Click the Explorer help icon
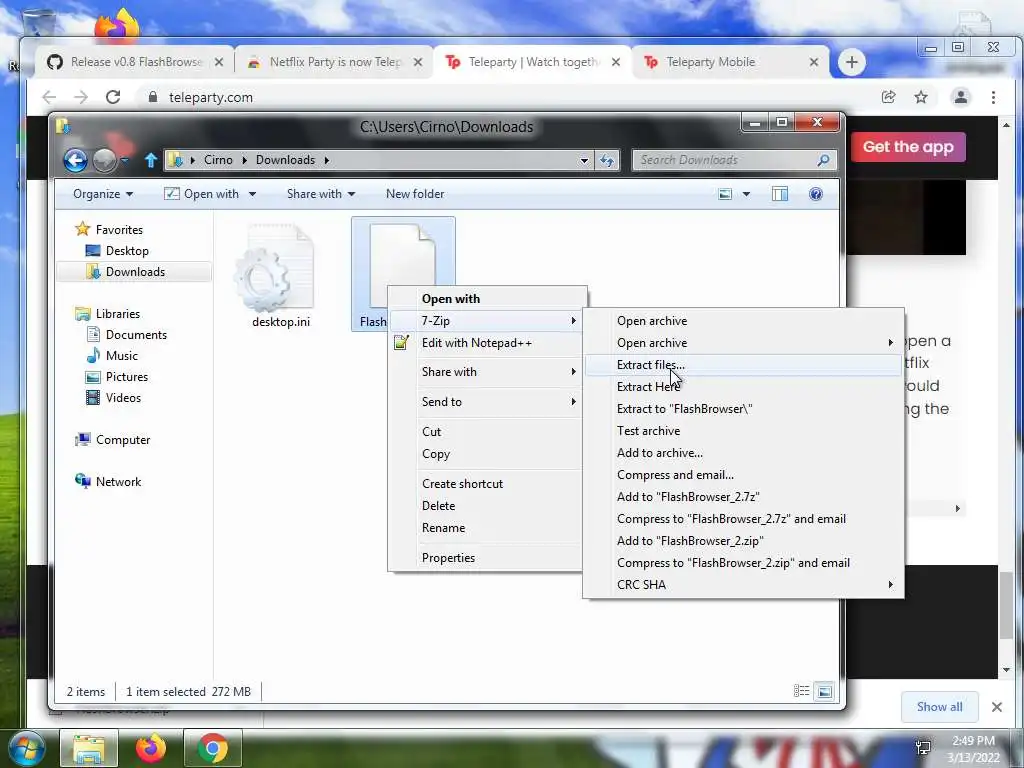The image size is (1024, 768). pos(816,194)
